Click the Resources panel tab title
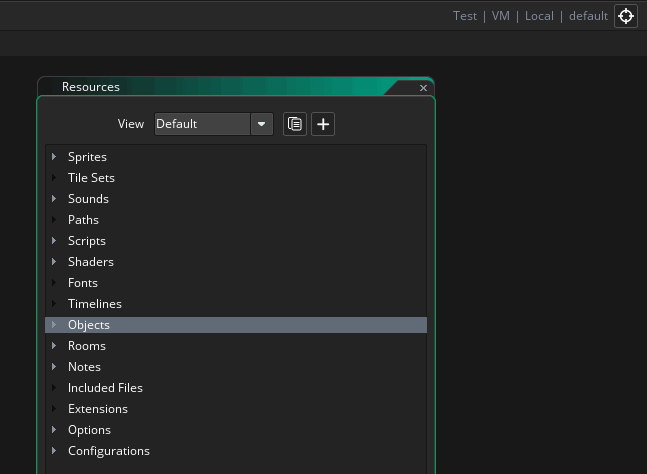The image size is (647, 474). coord(90,87)
